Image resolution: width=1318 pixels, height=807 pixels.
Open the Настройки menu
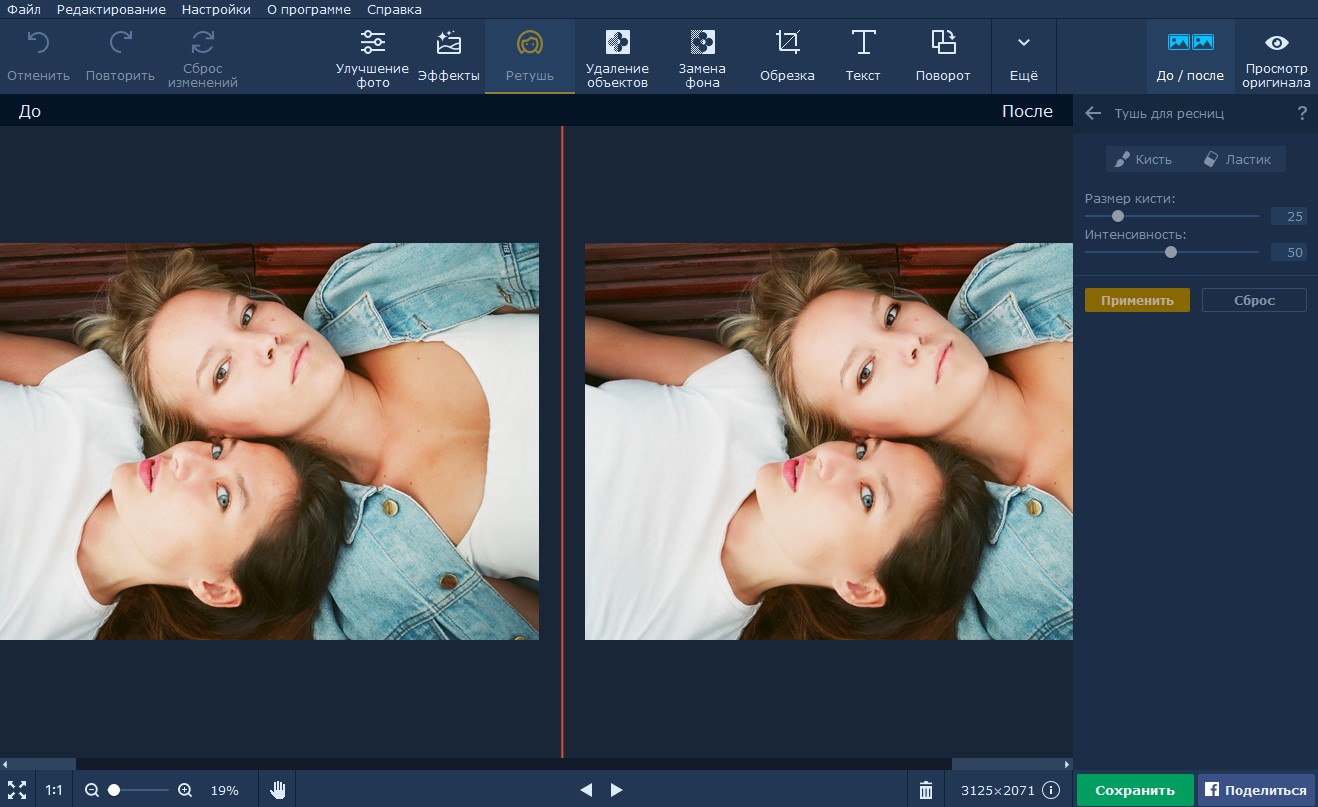(216, 9)
